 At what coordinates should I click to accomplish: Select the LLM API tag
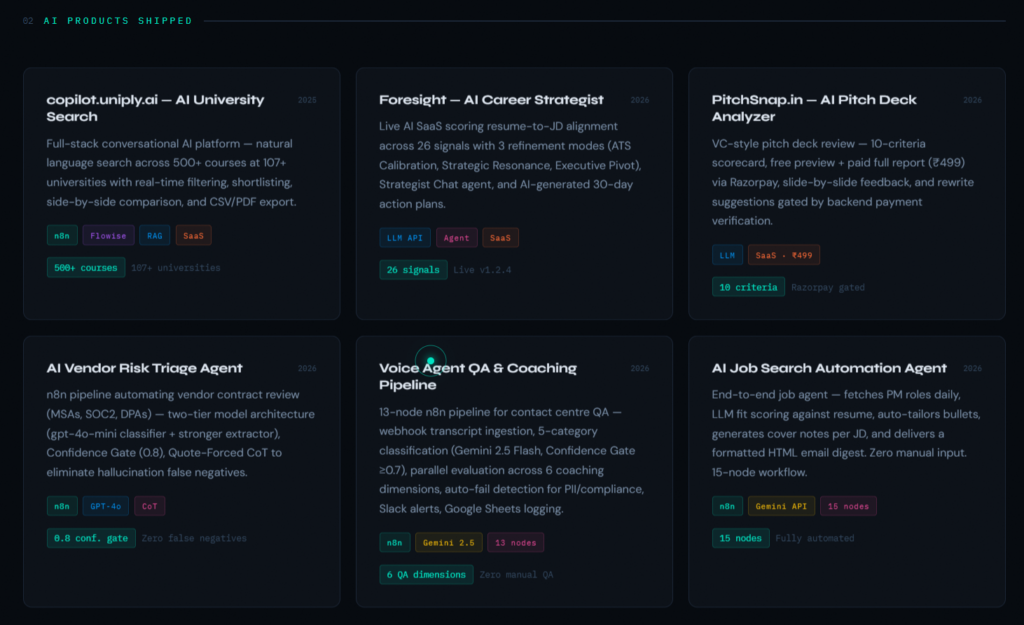tap(405, 238)
